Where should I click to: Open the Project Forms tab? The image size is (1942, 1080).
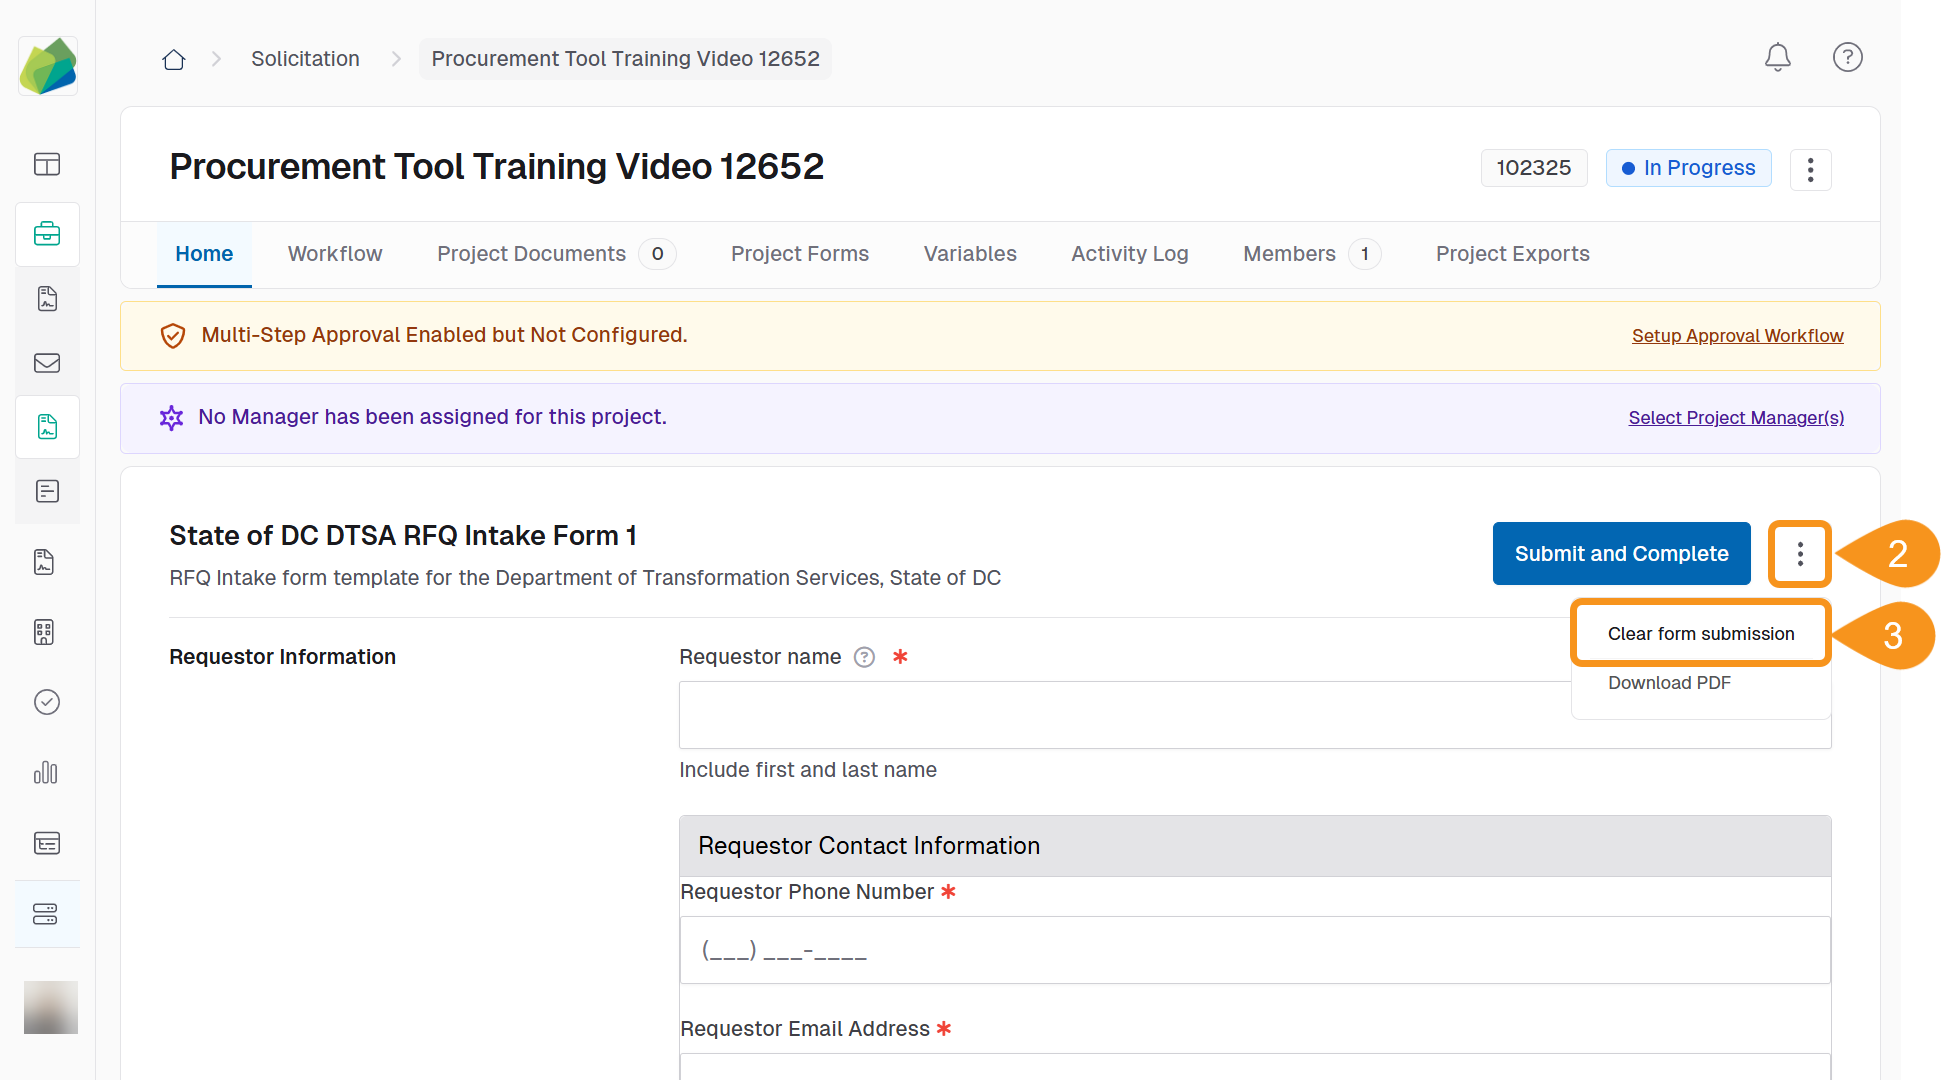pos(799,254)
